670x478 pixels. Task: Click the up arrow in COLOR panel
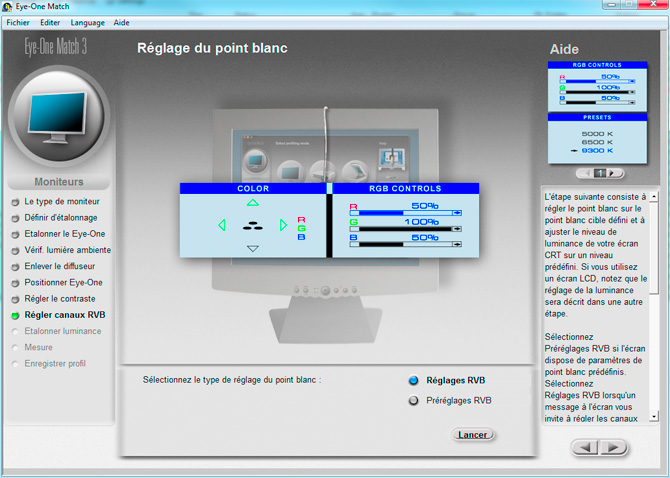(x=253, y=202)
